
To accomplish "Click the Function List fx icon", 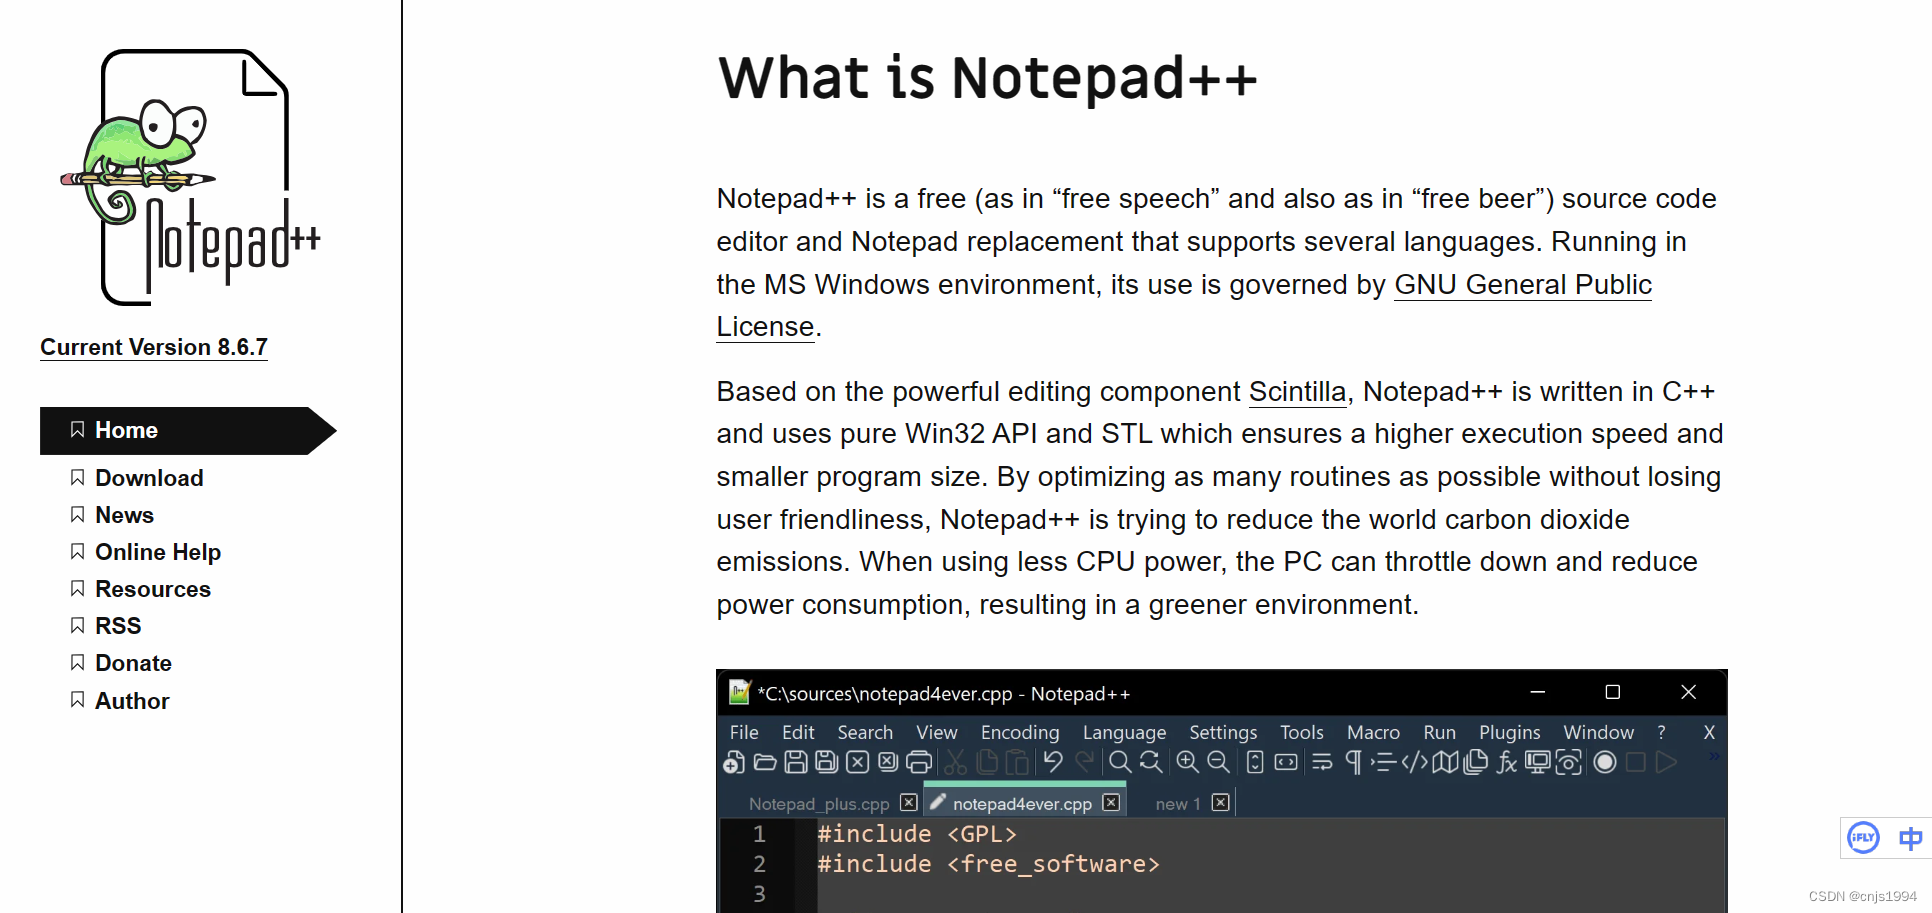I will pos(1507,763).
